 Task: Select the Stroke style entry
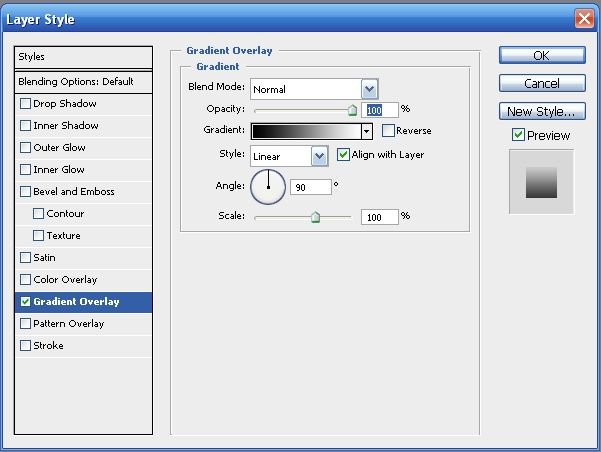(48, 346)
